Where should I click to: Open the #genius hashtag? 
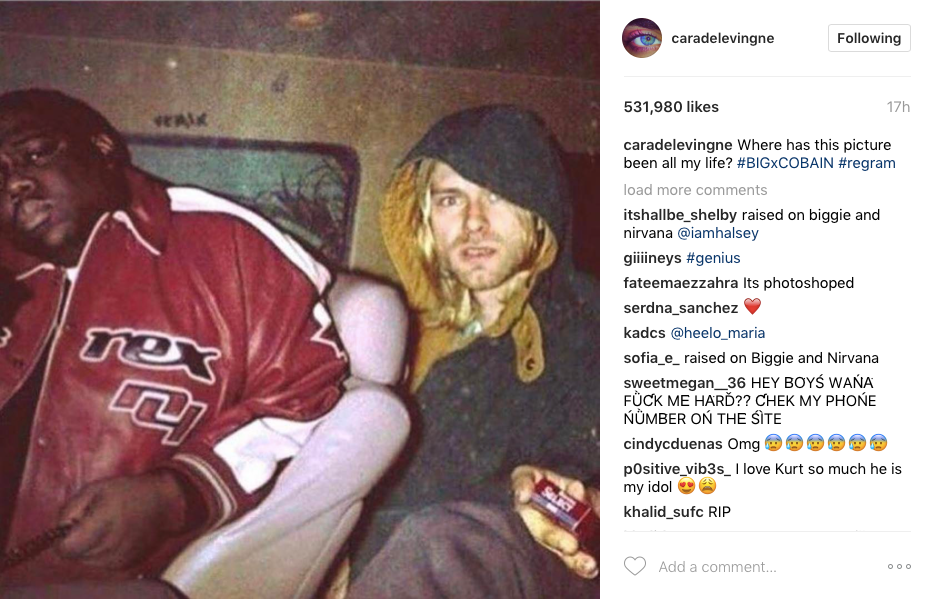point(713,258)
